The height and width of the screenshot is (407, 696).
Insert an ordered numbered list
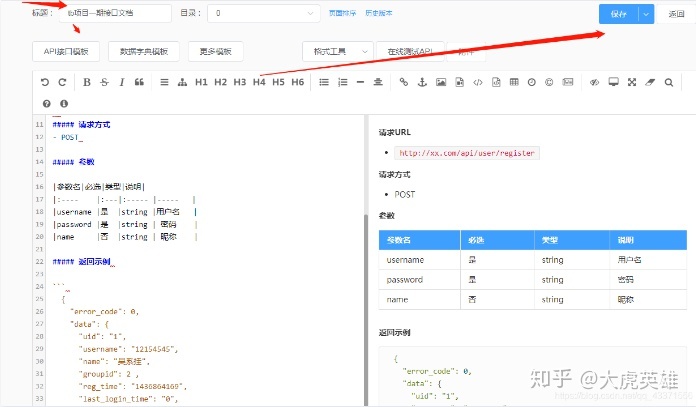point(342,82)
